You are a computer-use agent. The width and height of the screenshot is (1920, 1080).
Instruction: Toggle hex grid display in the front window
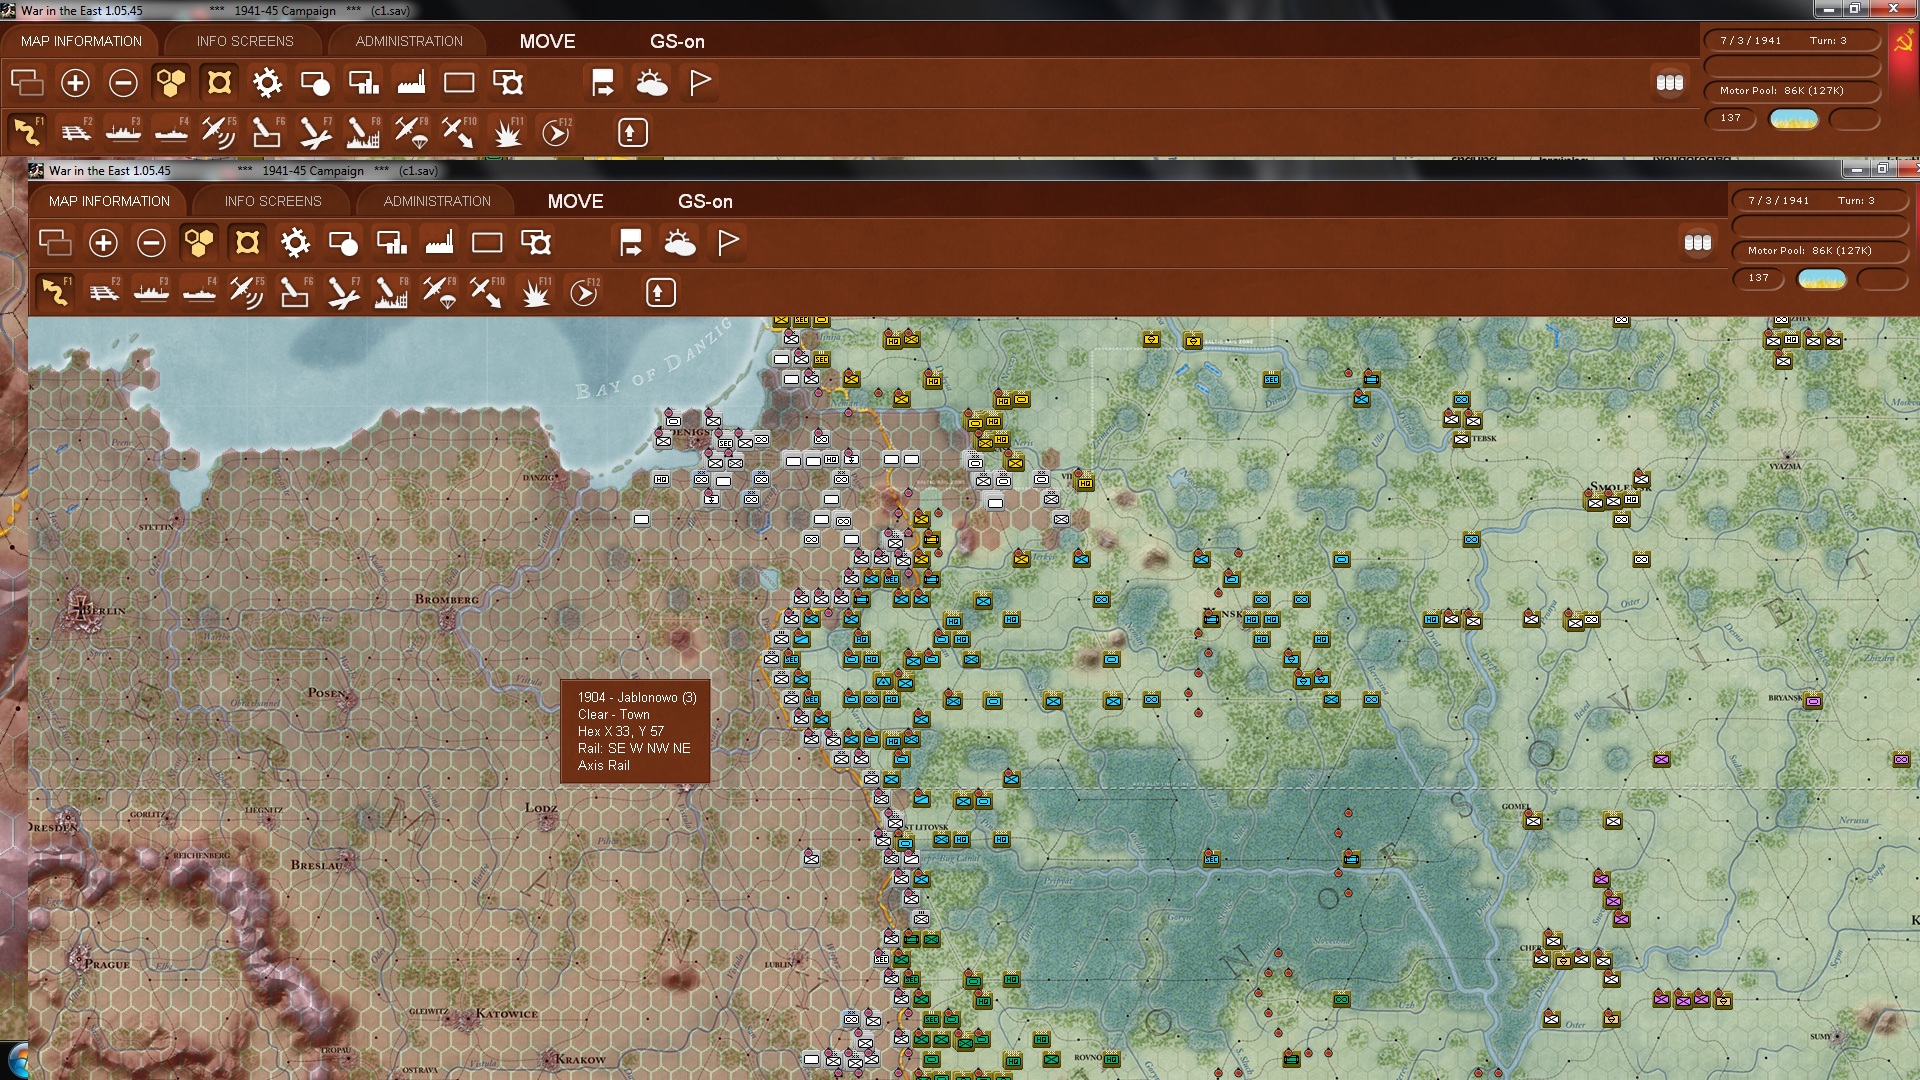[x=199, y=243]
